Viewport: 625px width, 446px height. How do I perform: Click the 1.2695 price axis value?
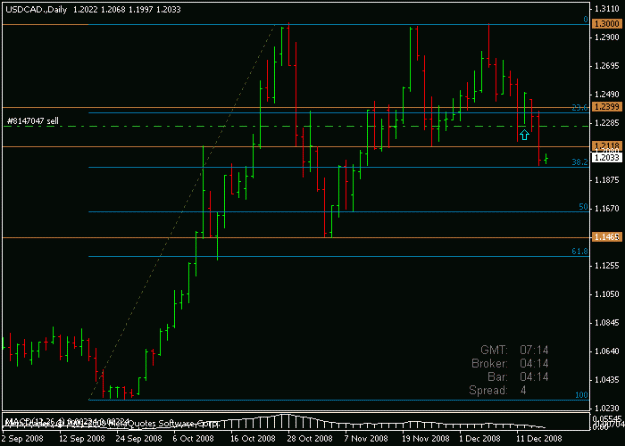click(x=607, y=66)
